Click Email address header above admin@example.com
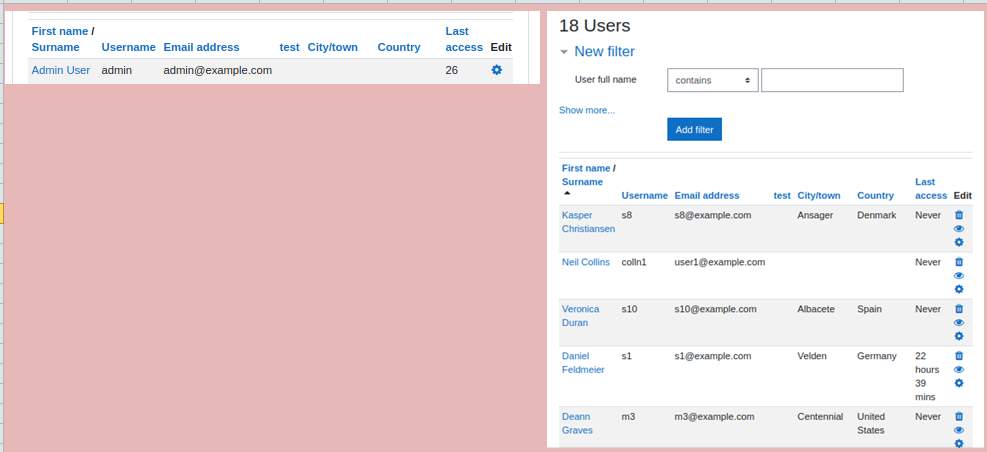Screen dimensions: 987x452 pyautogui.click(x=201, y=47)
